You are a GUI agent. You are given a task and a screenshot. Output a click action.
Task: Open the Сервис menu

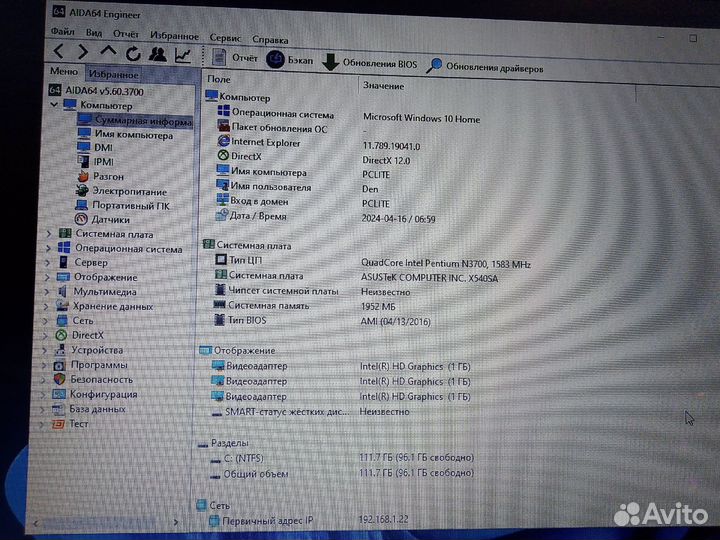tap(225, 38)
